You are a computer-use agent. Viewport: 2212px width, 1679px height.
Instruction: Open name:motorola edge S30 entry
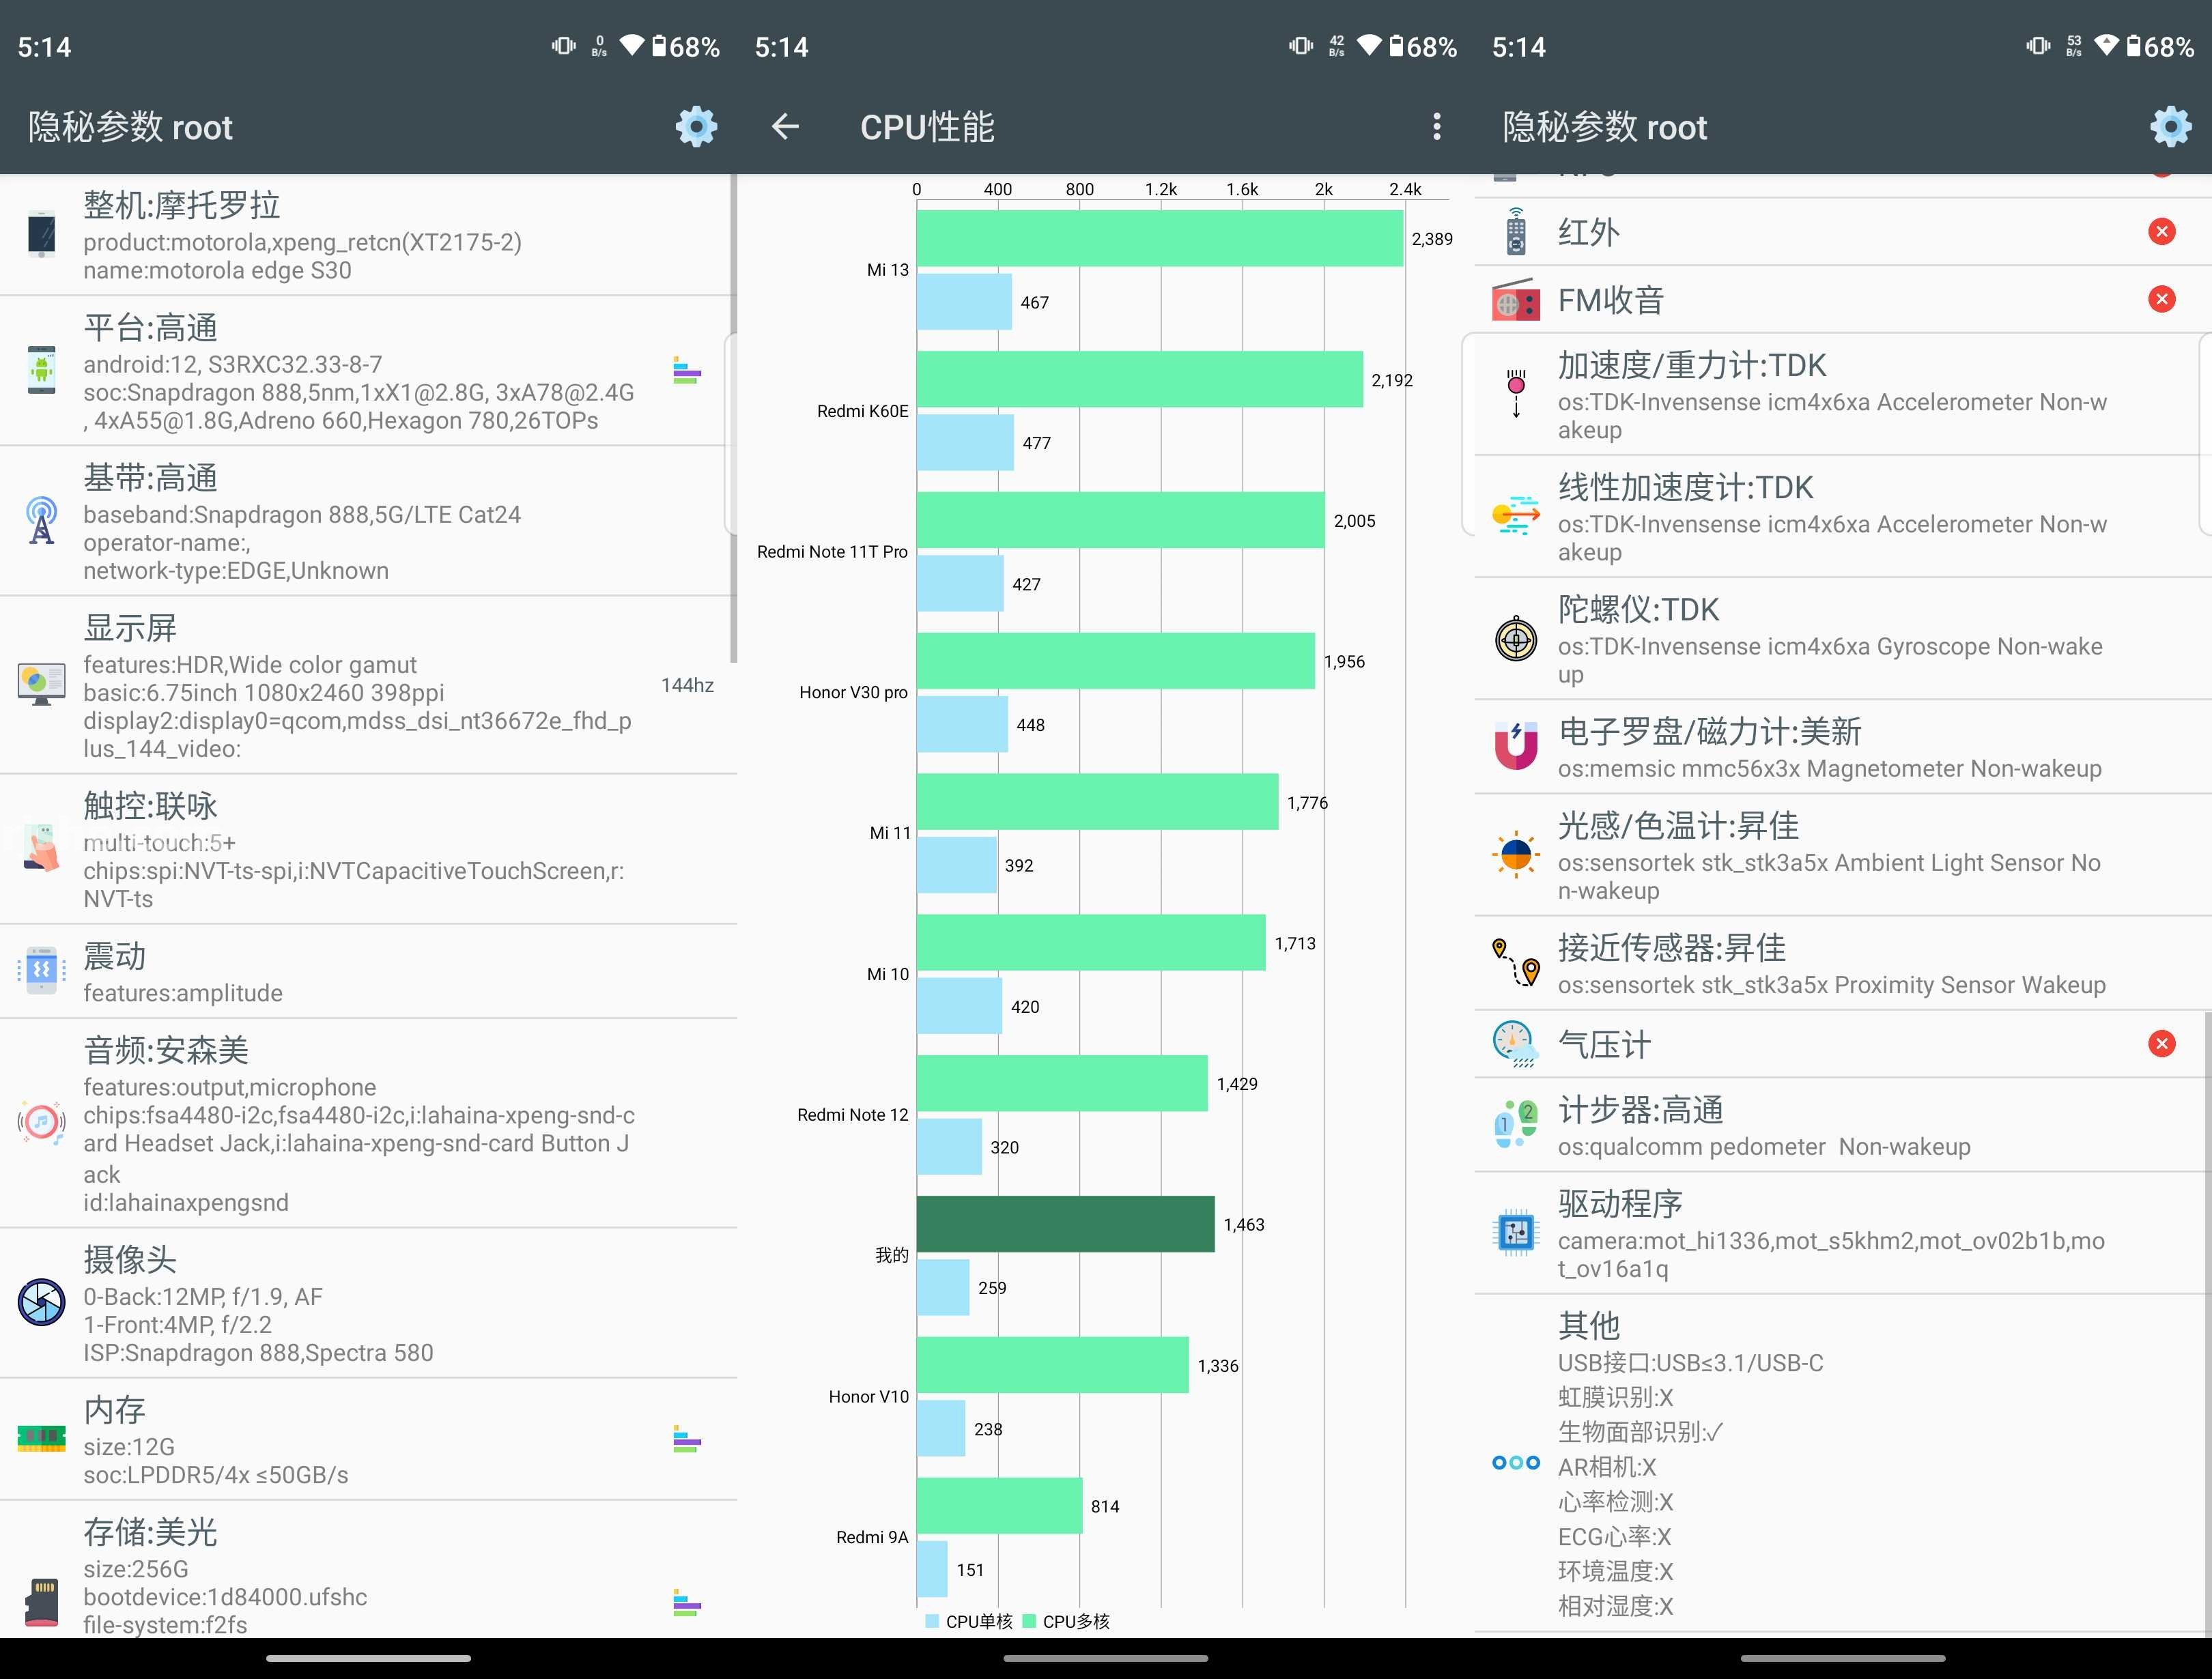click(217, 270)
